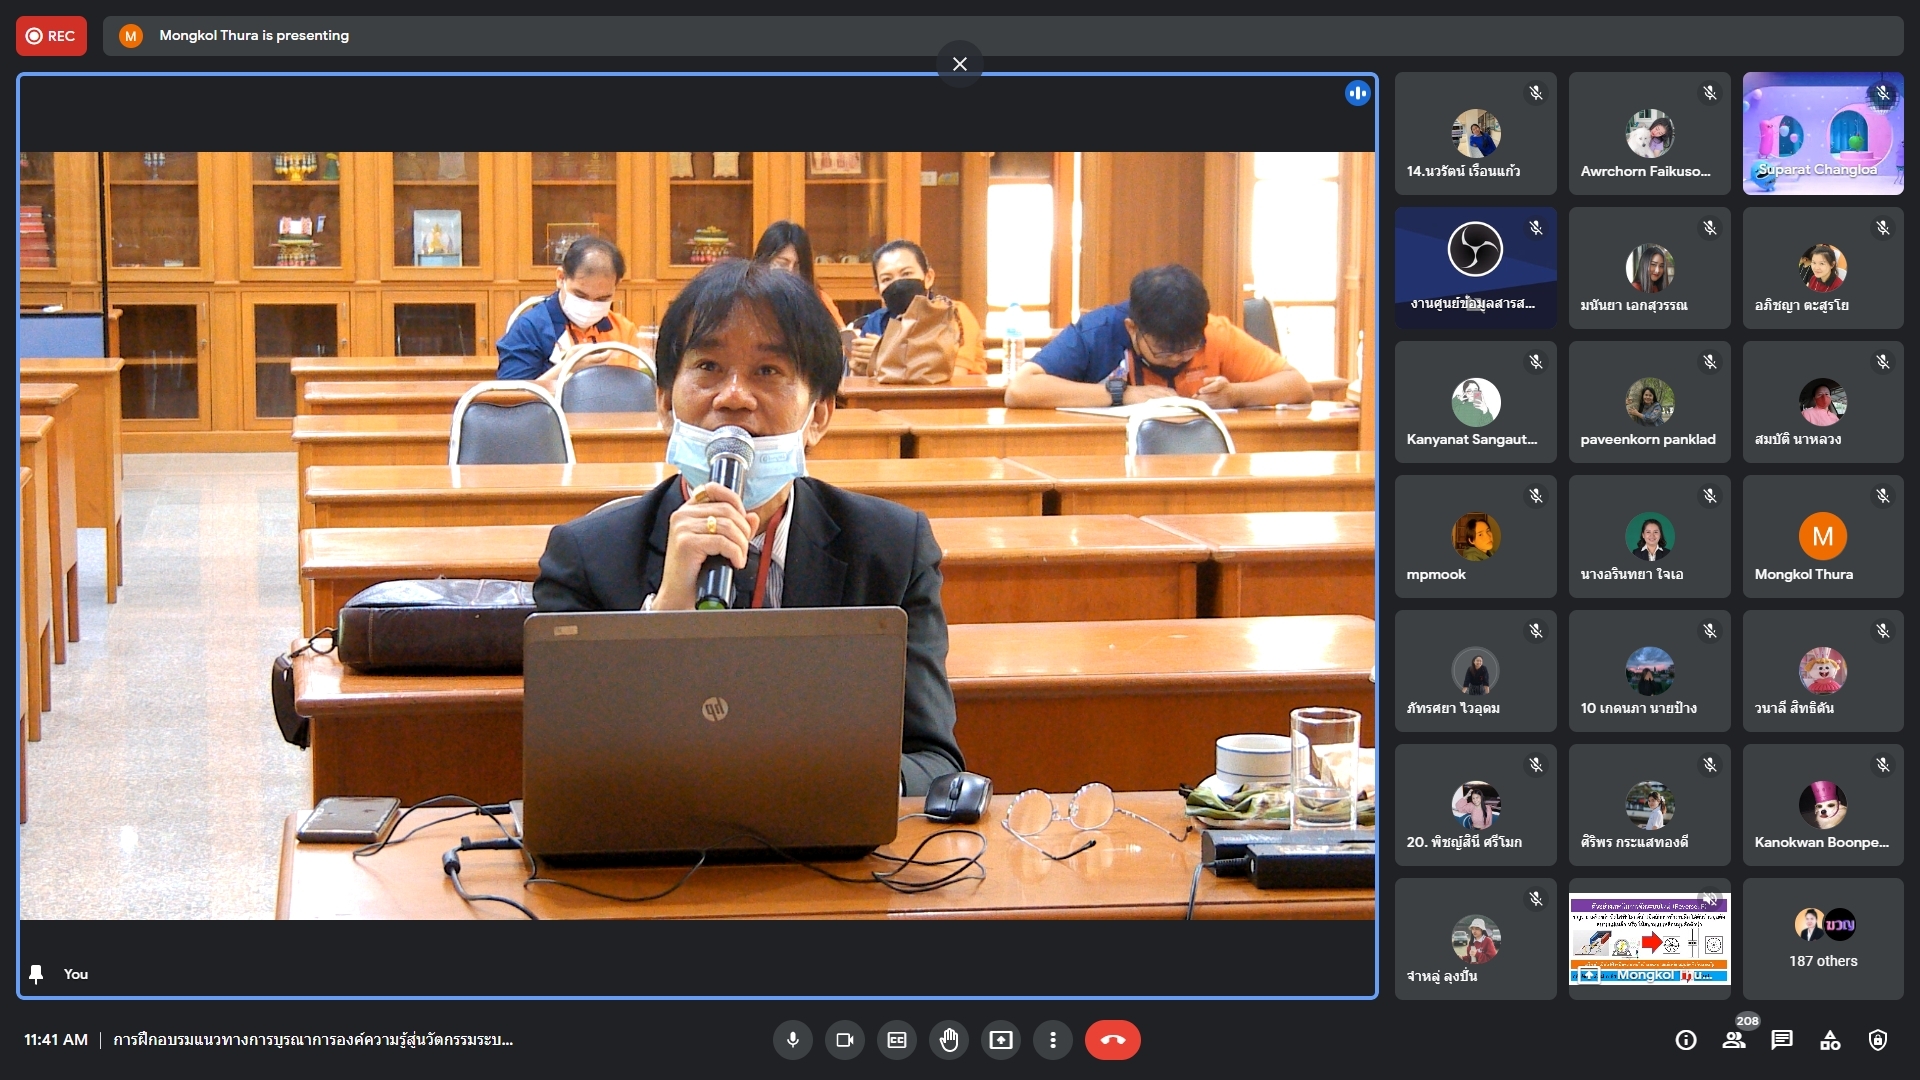Open host controls shield icon
This screenshot has width=1920, height=1080.
click(1878, 1040)
